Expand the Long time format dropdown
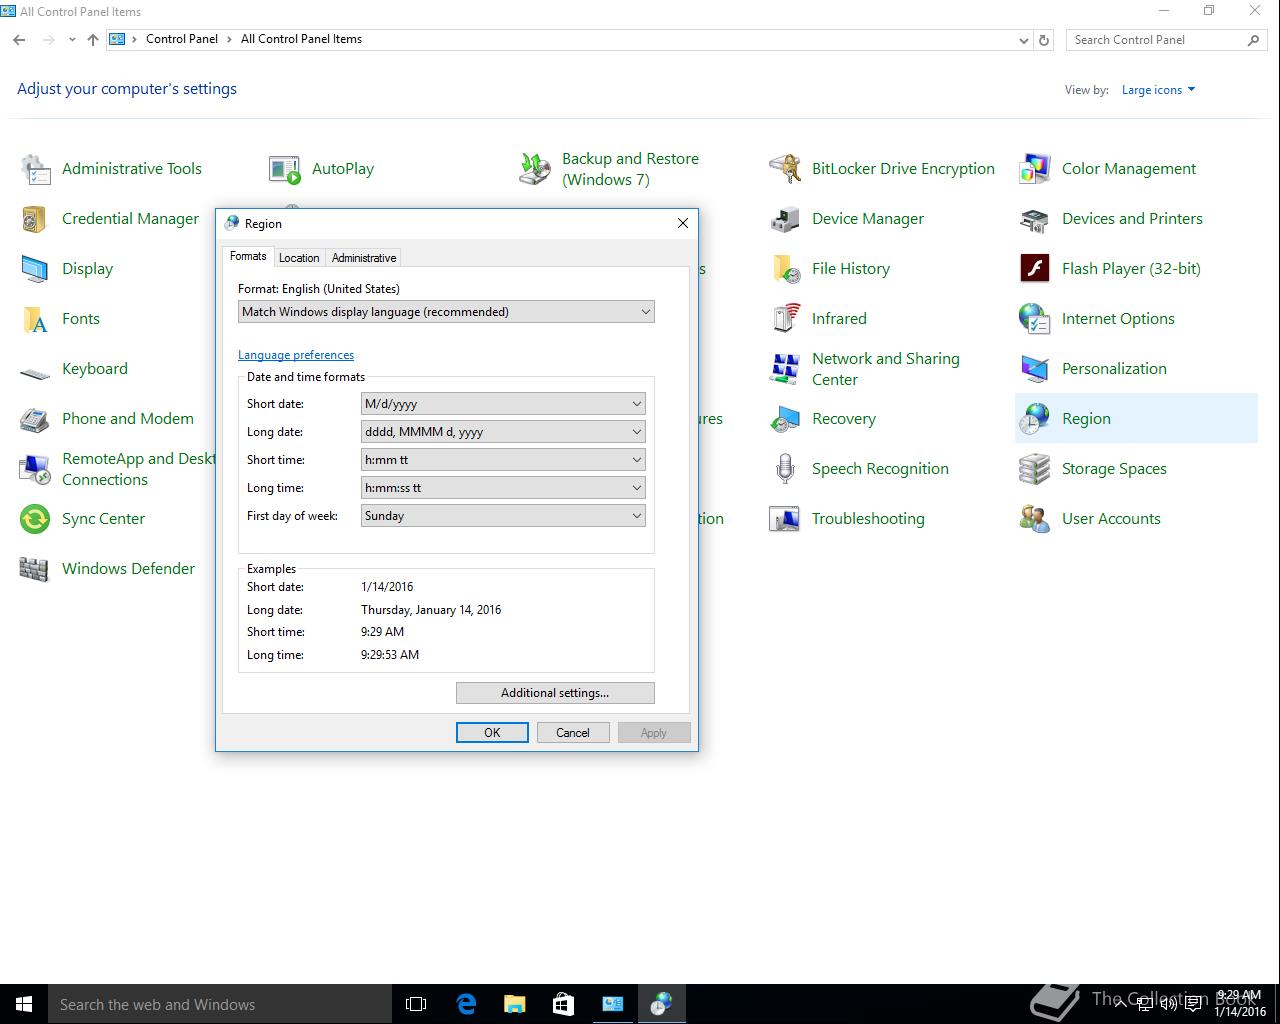1280x1024 pixels. (503, 488)
